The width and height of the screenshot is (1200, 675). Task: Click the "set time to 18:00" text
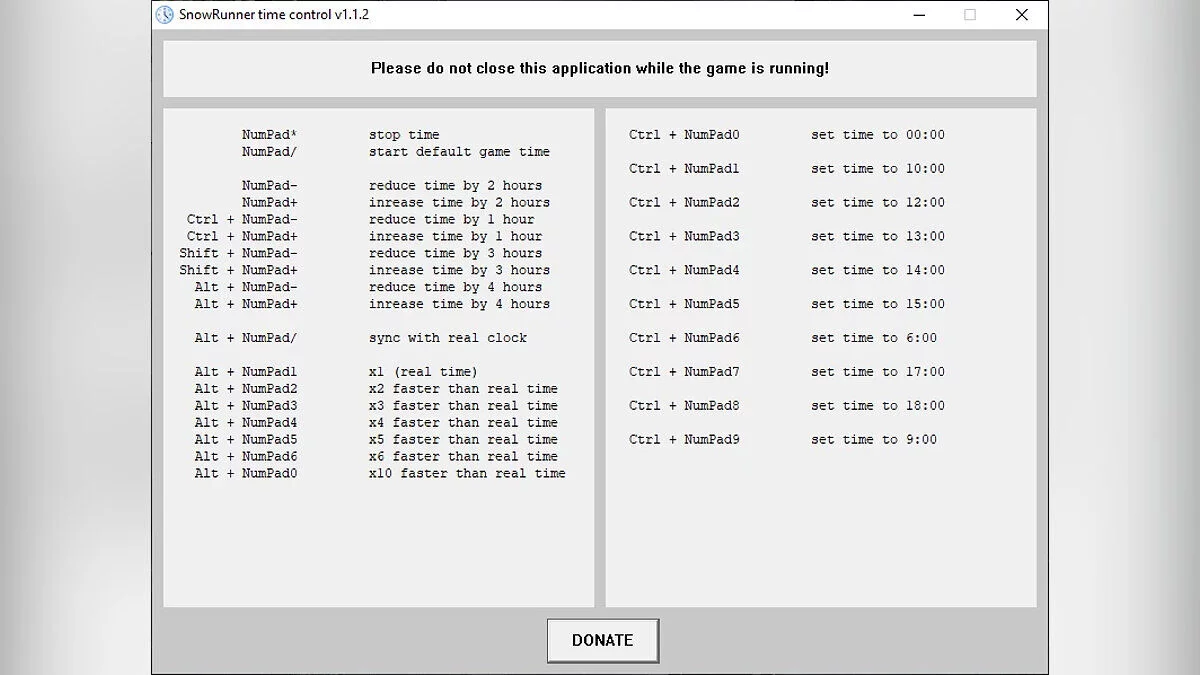point(878,406)
